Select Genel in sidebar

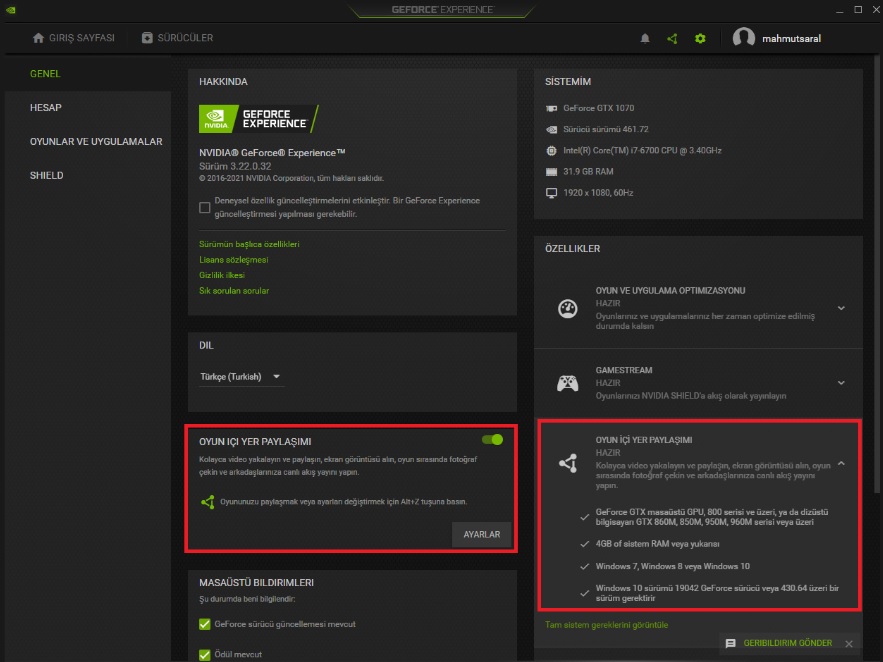coord(45,74)
